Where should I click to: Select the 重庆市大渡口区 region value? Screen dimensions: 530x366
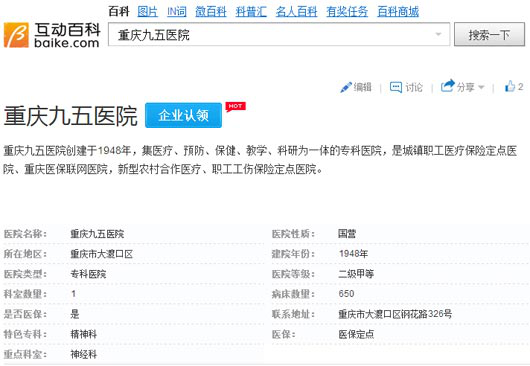101,254
